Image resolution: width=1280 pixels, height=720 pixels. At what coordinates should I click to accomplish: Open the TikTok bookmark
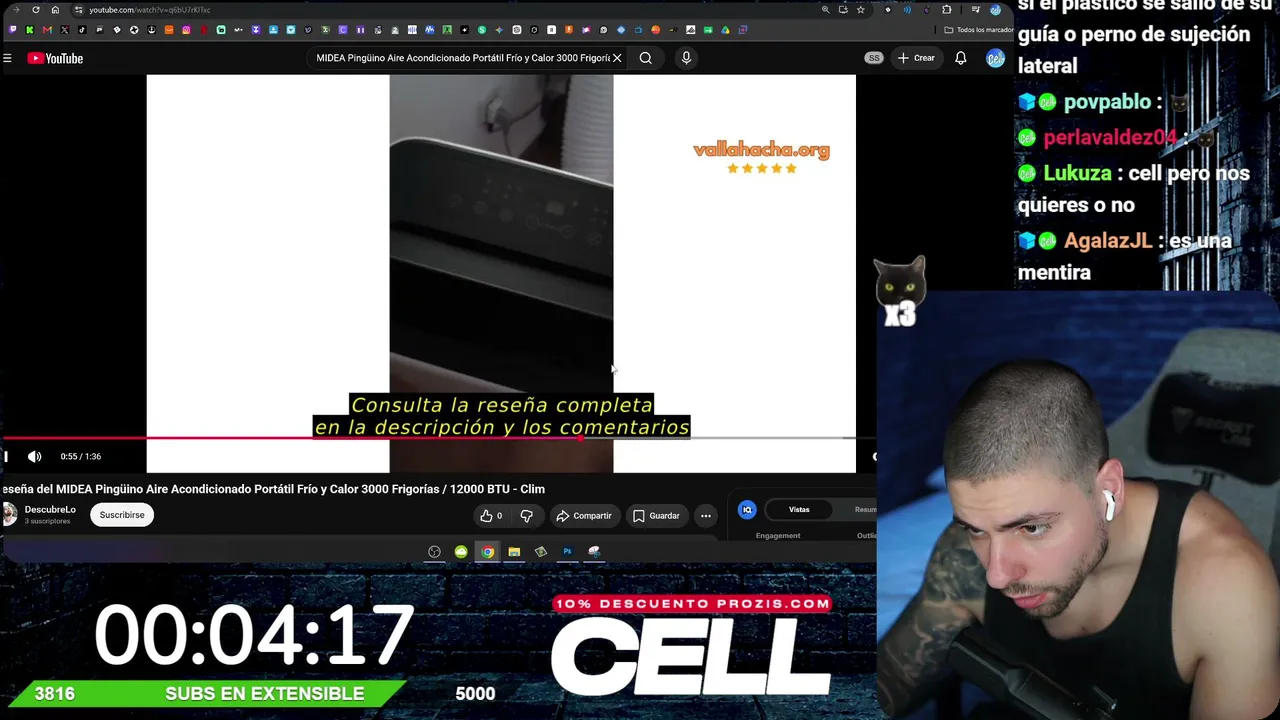[x=82, y=30]
